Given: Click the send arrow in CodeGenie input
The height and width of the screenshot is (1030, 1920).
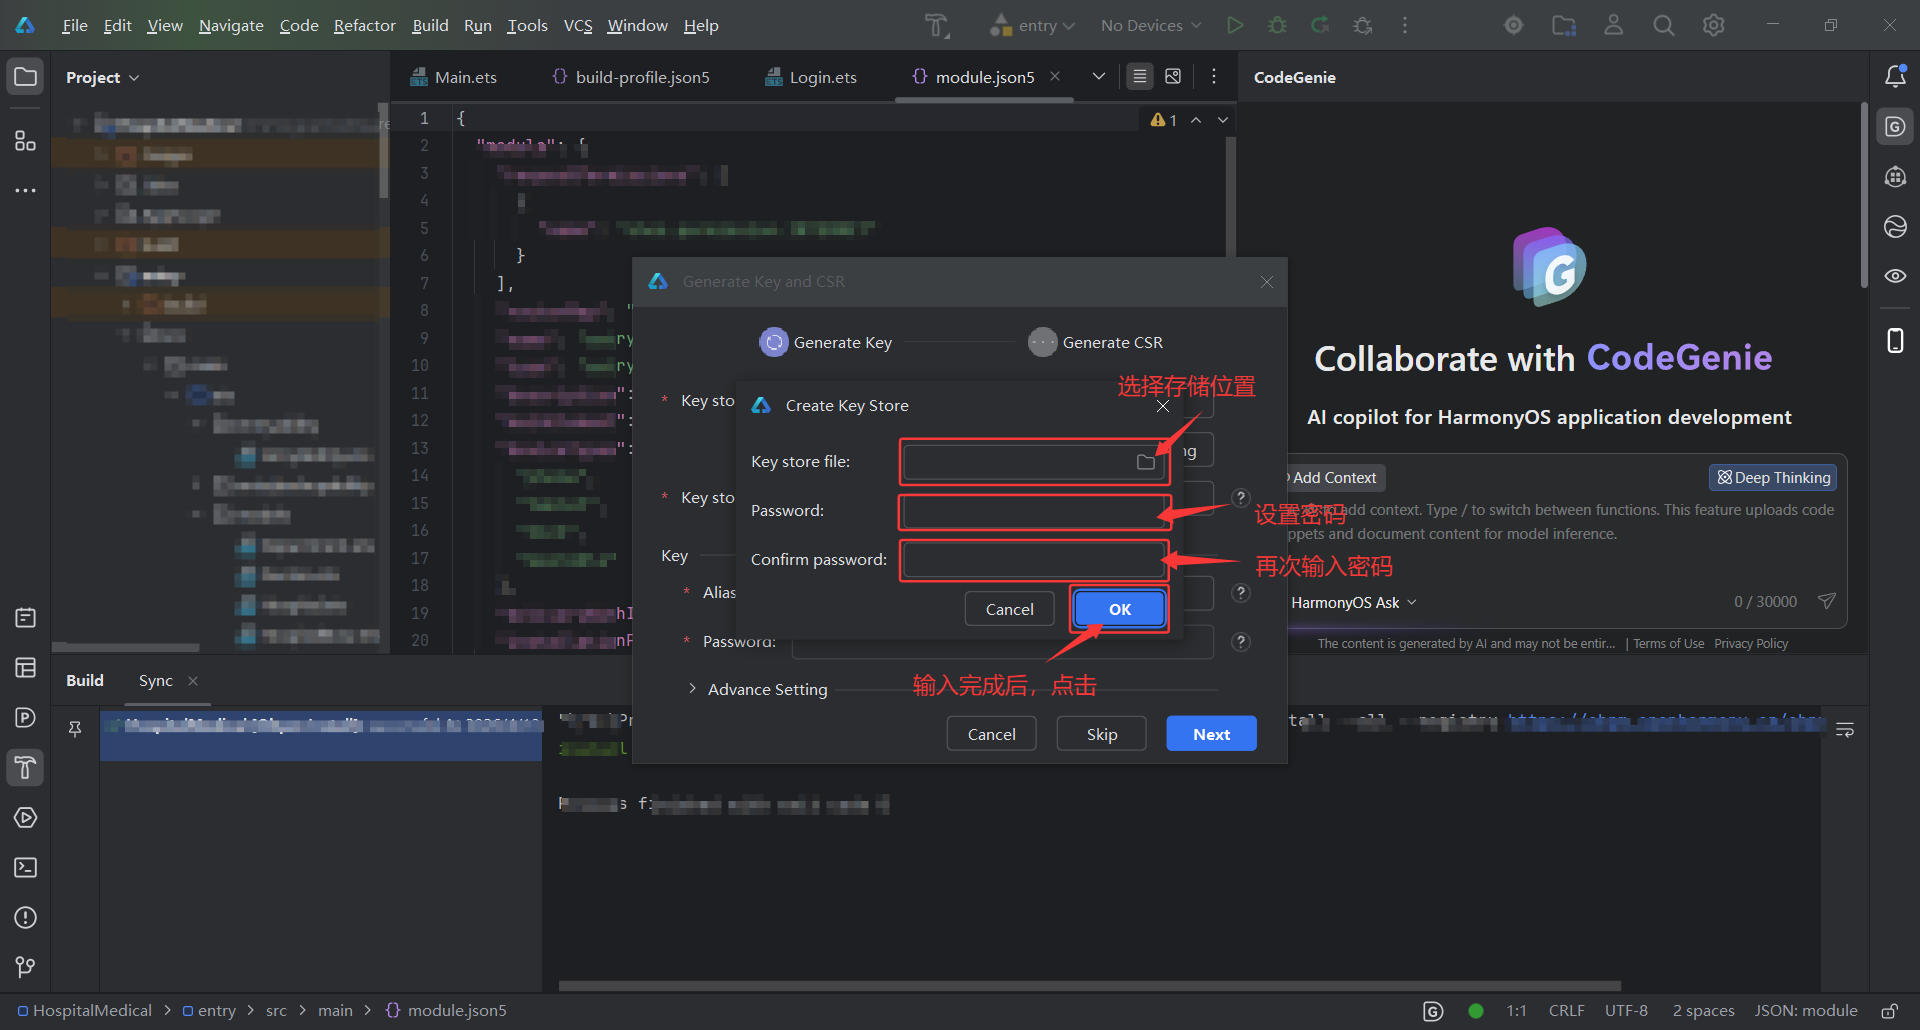Looking at the screenshot, I should [1826, 601].
